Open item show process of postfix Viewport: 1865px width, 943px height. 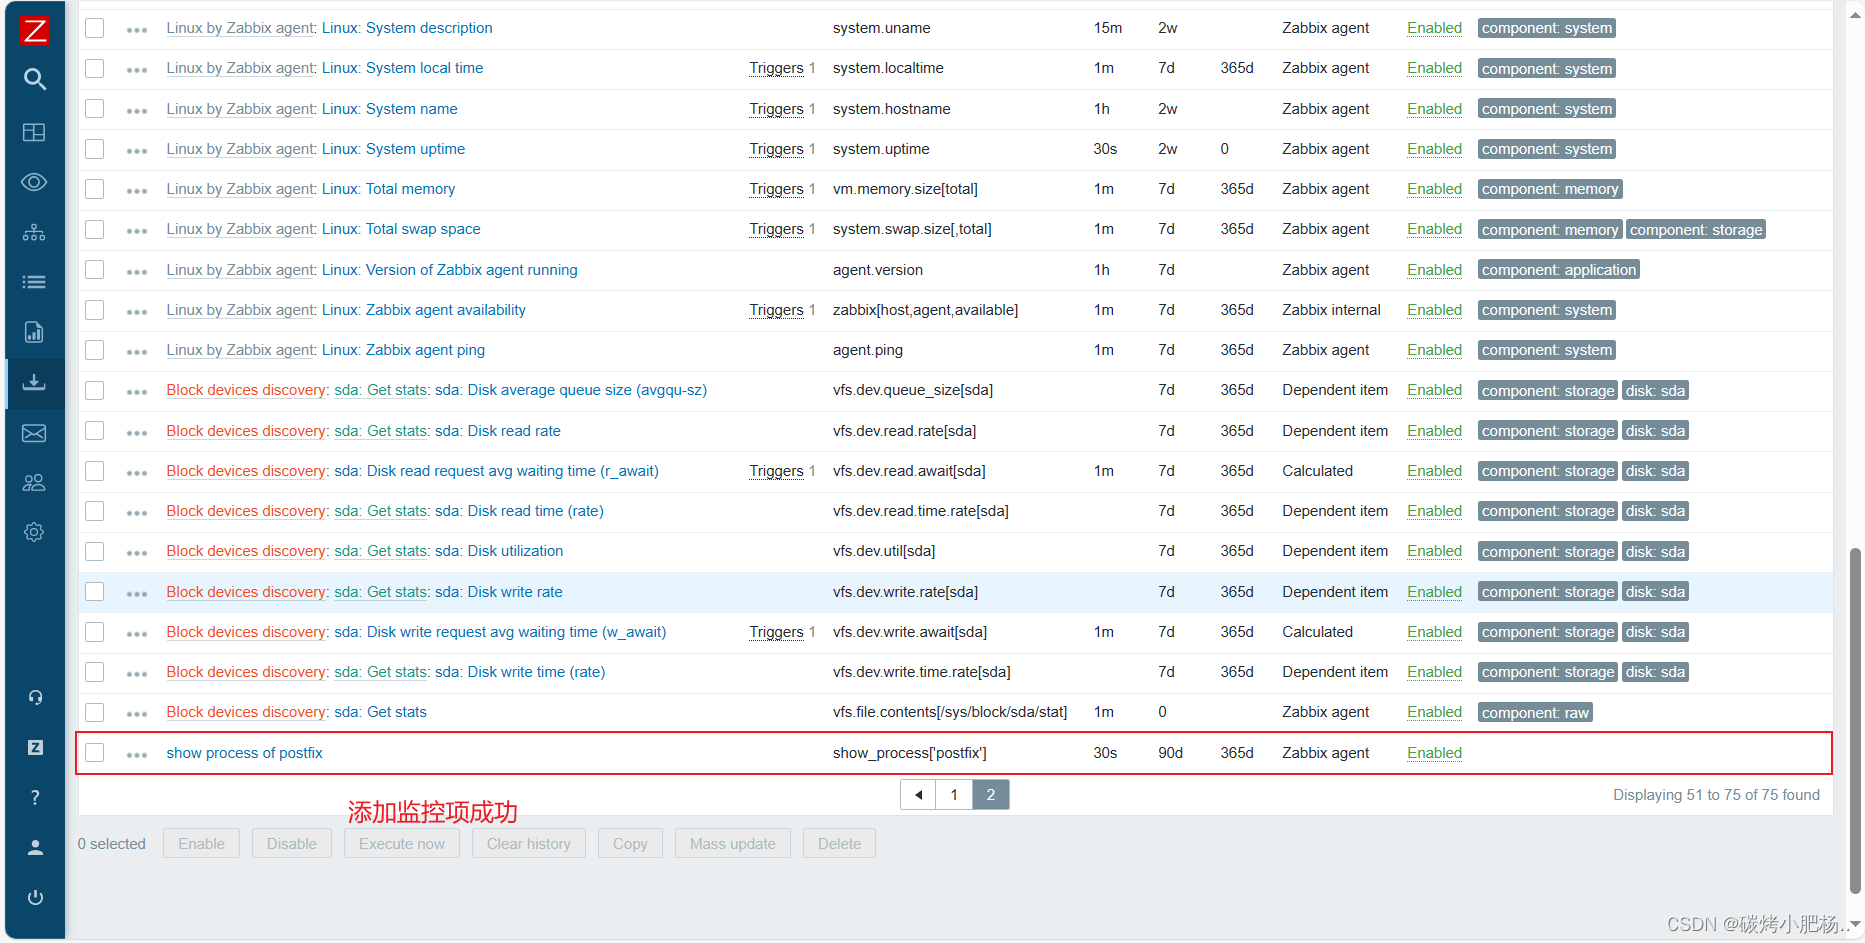244,753
